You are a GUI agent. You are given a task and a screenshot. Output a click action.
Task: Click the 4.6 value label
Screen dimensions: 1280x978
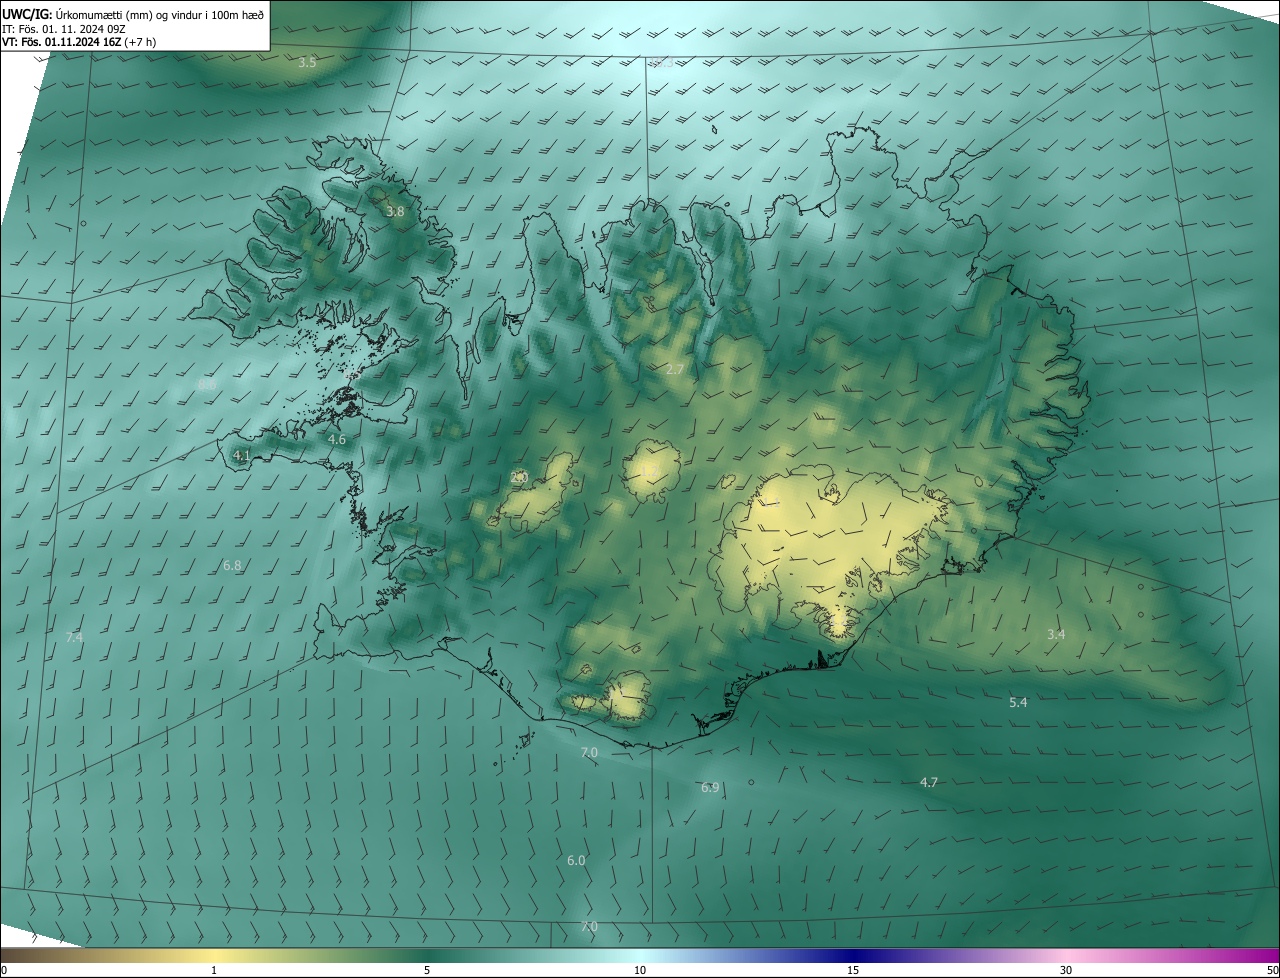point(337,439)
